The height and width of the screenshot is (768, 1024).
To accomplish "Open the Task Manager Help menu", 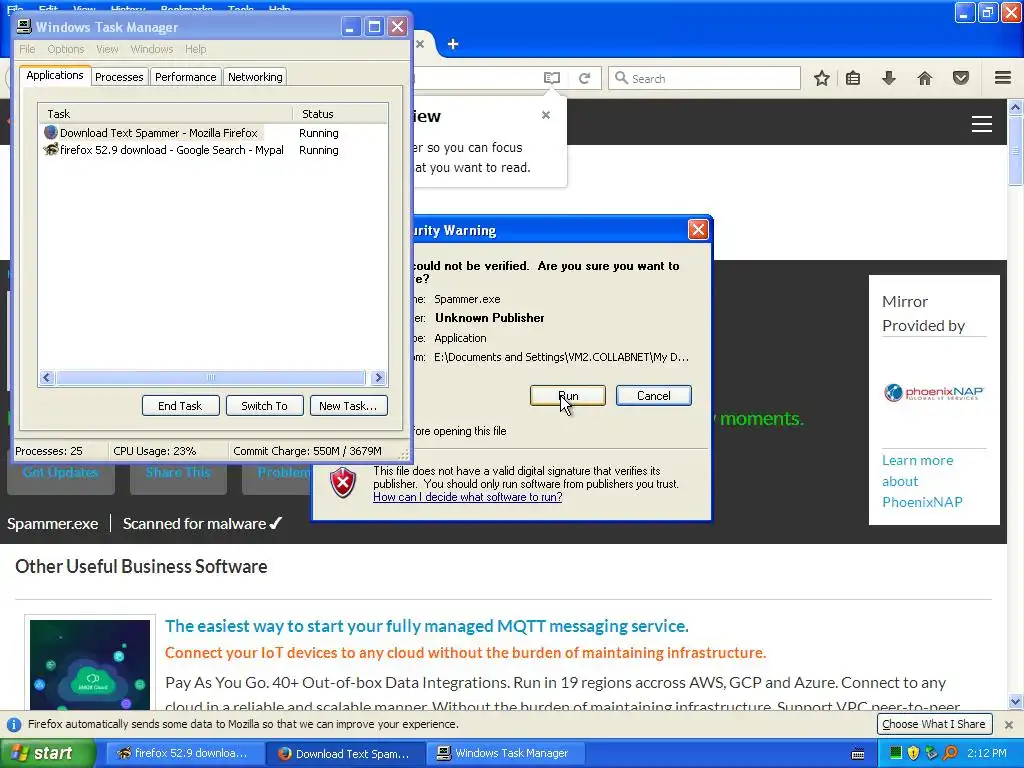I will pyautogui.click(x=195, y=49).
